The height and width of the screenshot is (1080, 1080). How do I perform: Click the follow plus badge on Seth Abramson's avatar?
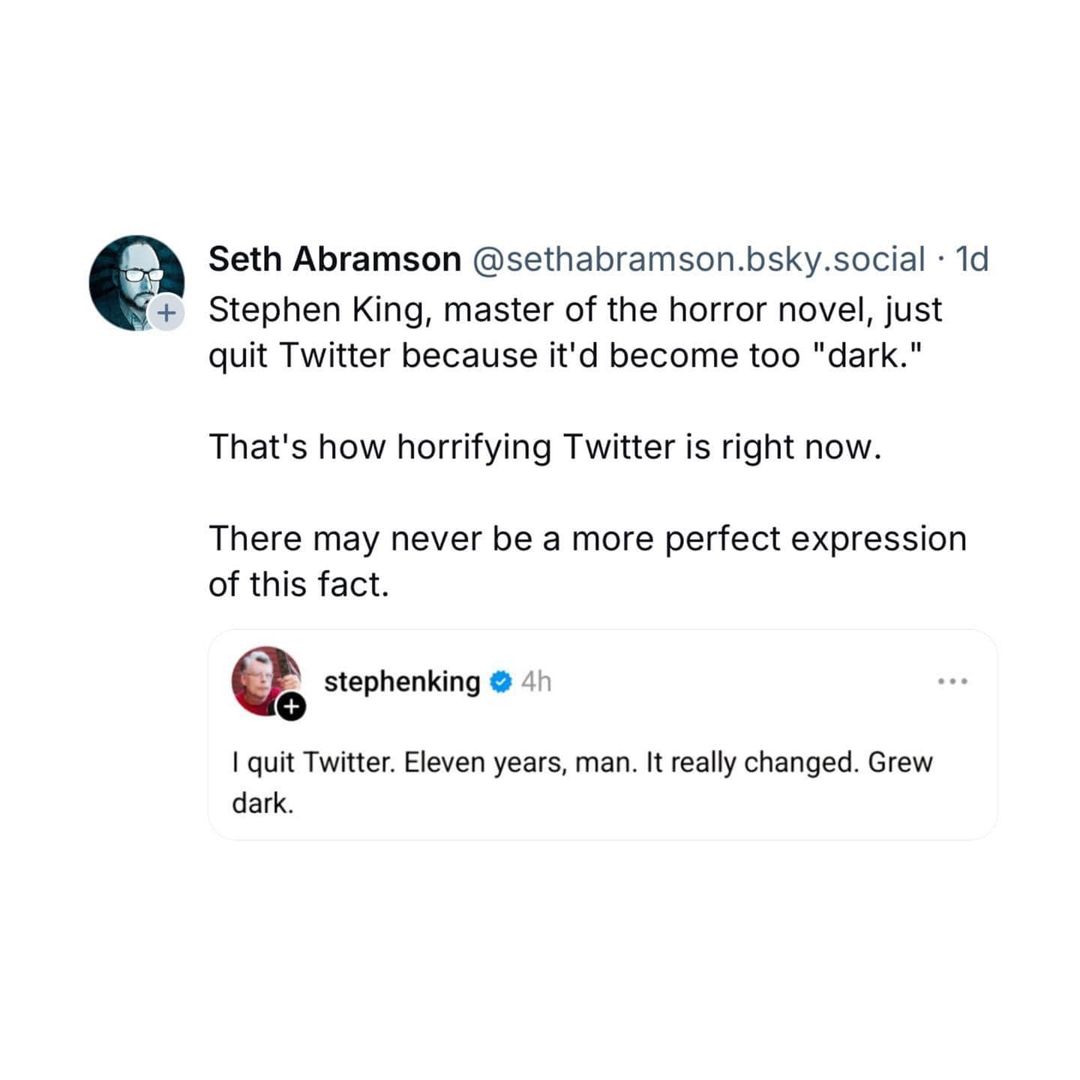coord(166,313)
